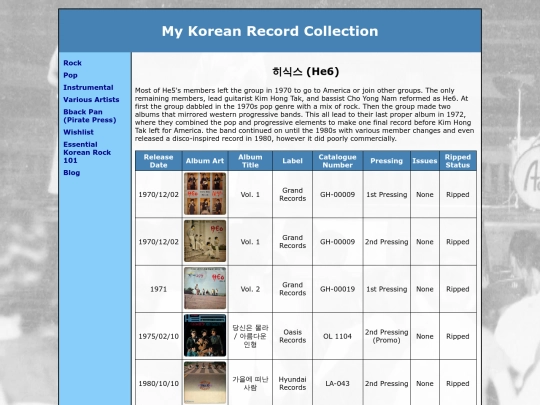
Task: Click the 가을에 떠난 사람 album title
Action: [x=250, y=383]
